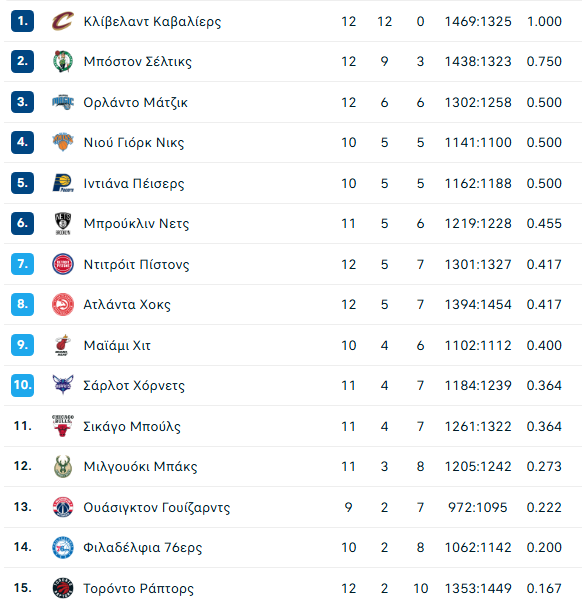Click the Orlando Magic team logo

click(x=63, y=102)
